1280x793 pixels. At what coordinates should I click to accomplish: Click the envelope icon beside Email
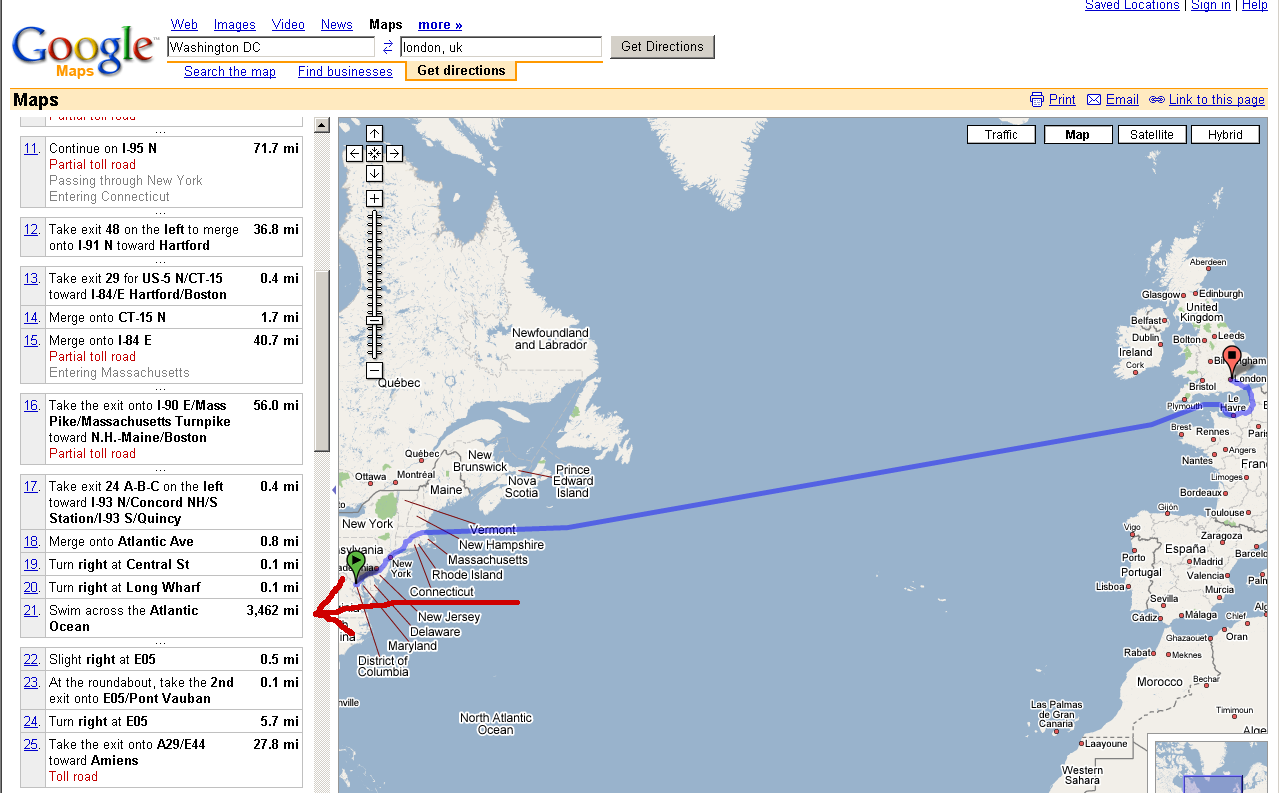1094,100
